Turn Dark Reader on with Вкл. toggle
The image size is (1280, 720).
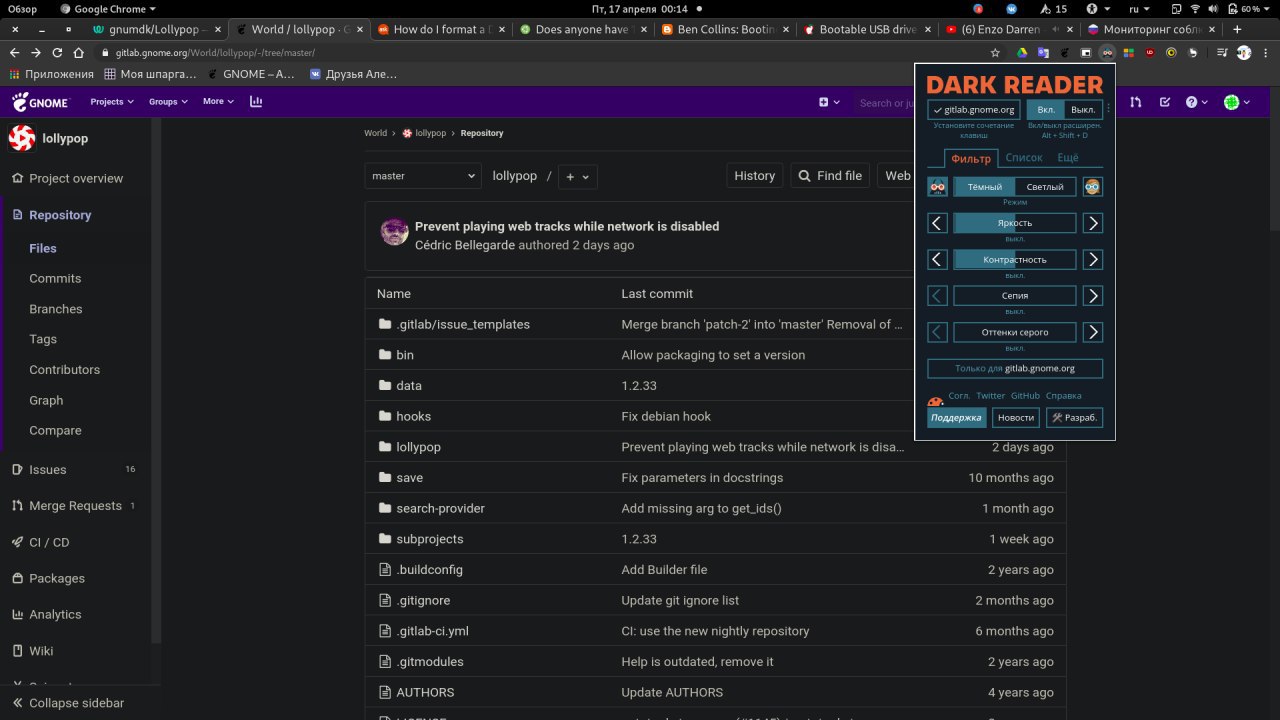pos(1046,109)
